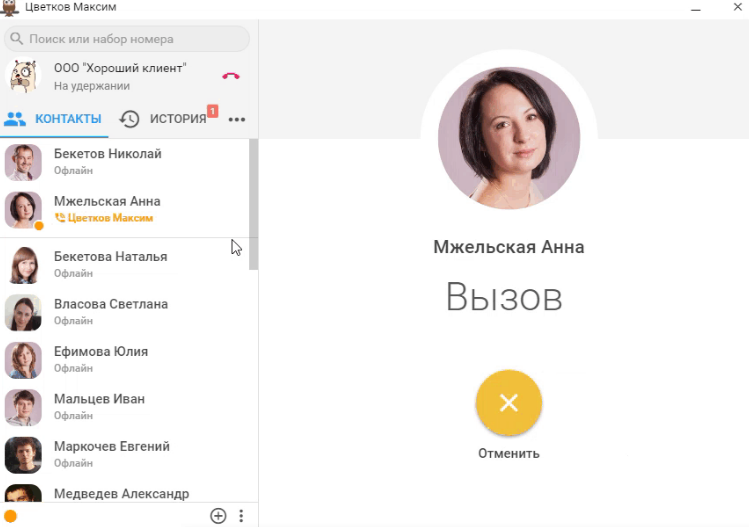Viewport: 749px width, 527px height.
Task: Click Мжельская Анна's avatar in contact list
Action: pyautogui.click(x=23, y=210)
